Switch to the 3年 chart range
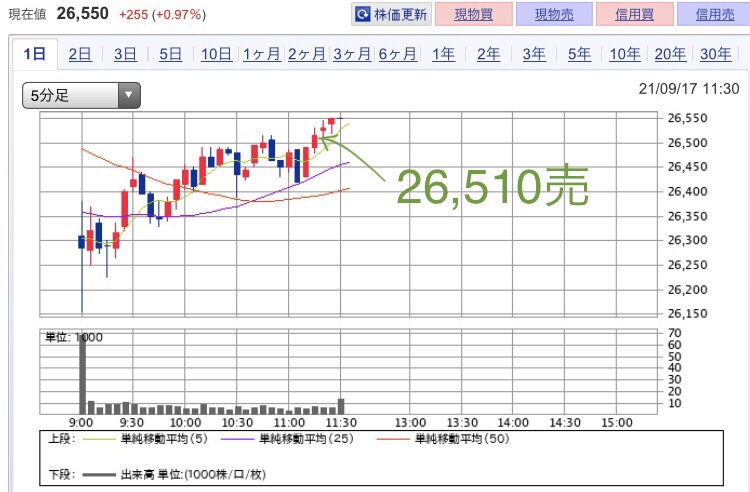This screenshot has width=750, height=492. click(534, 54)
